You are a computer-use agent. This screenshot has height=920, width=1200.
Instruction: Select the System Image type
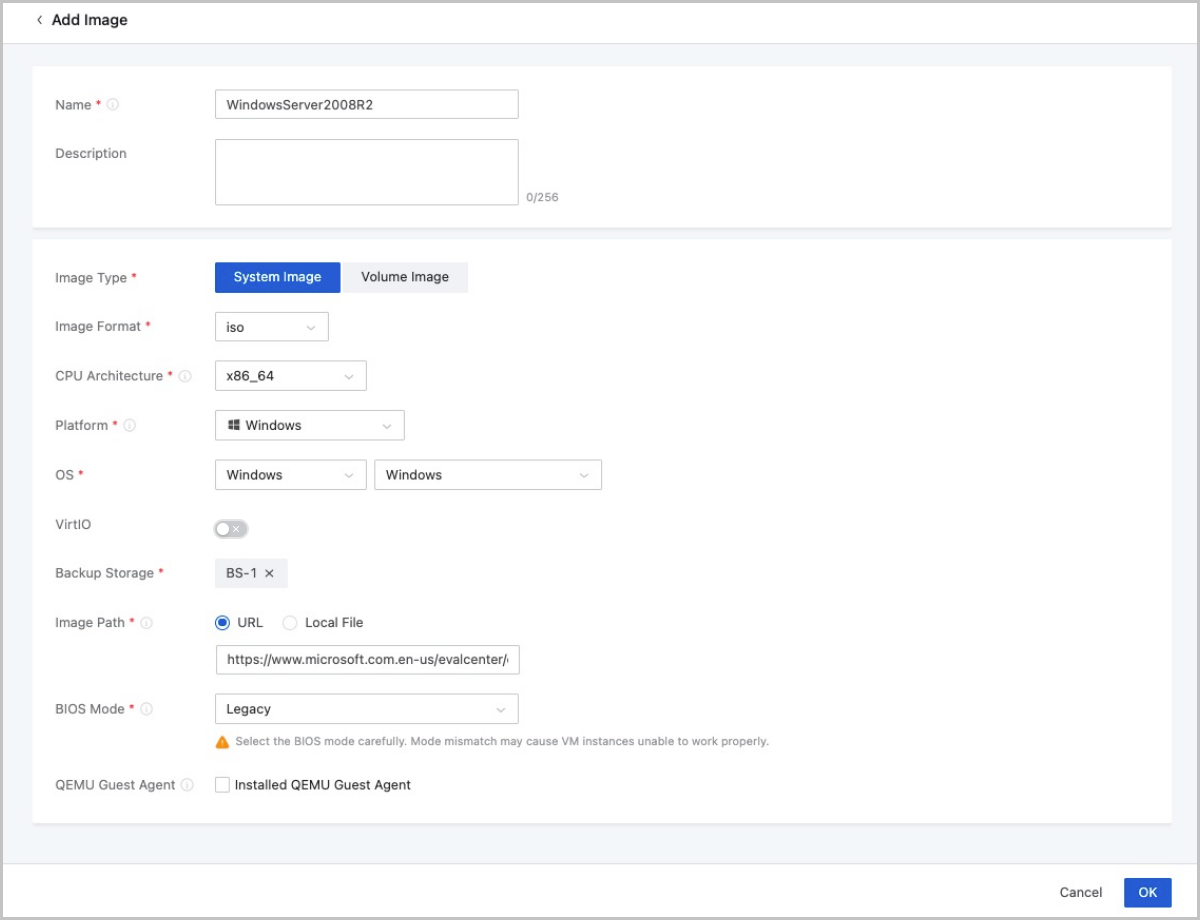277,277
